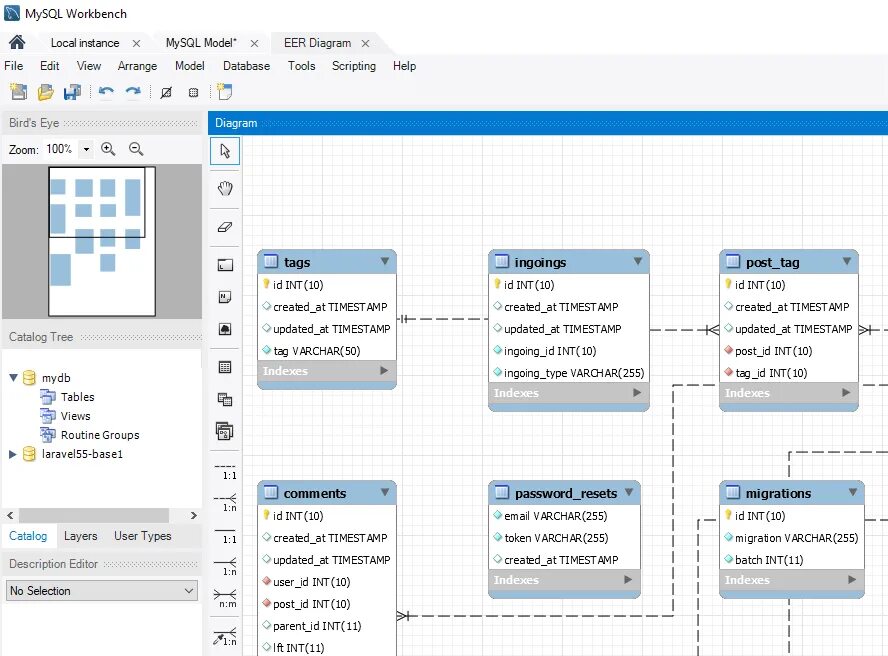Open the Help menu

404,66
